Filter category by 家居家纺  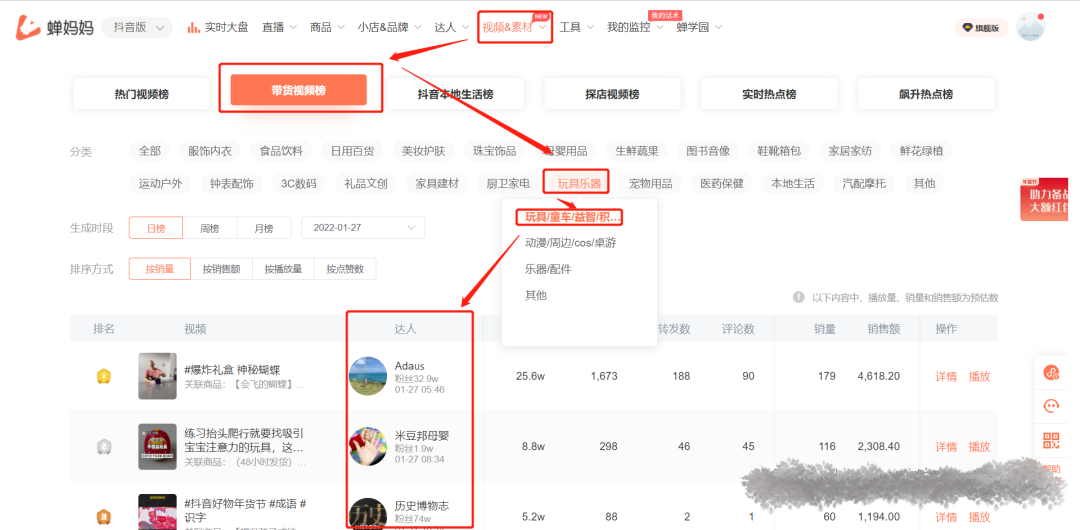pos(851,151)
